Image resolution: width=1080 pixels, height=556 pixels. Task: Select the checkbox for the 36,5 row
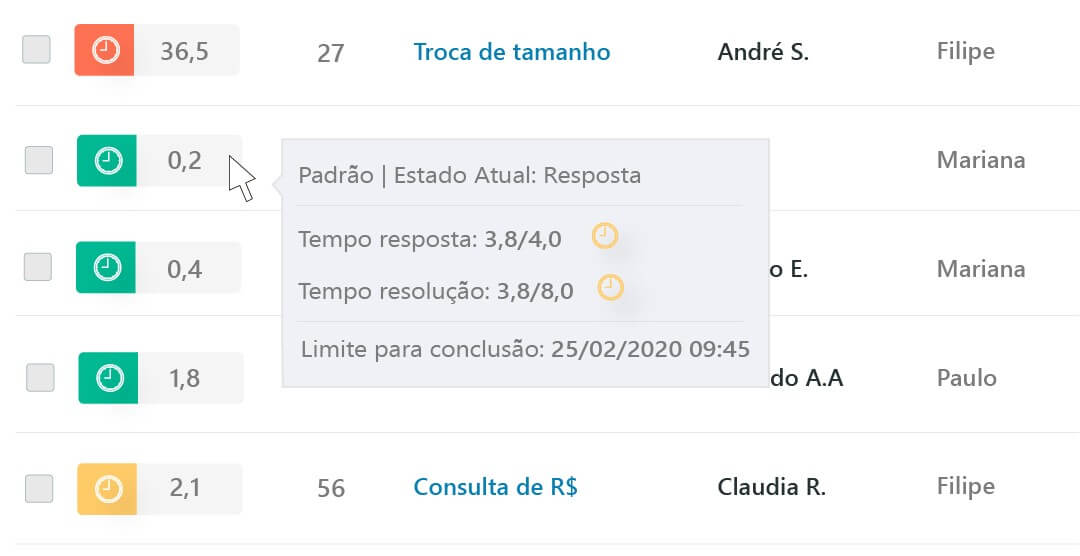pyautogui.click(x=37, y=50)
